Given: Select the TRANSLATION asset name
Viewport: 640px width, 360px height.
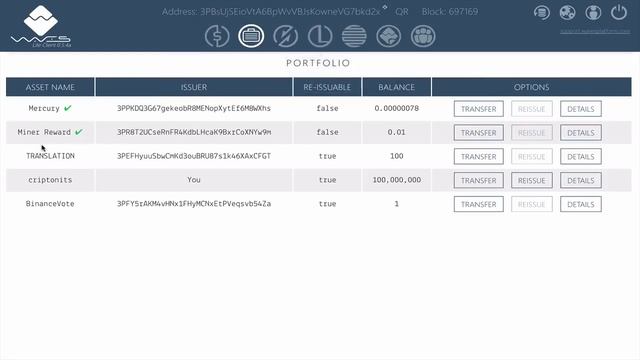Looking at the screenshot, I should tap(50, 156).
